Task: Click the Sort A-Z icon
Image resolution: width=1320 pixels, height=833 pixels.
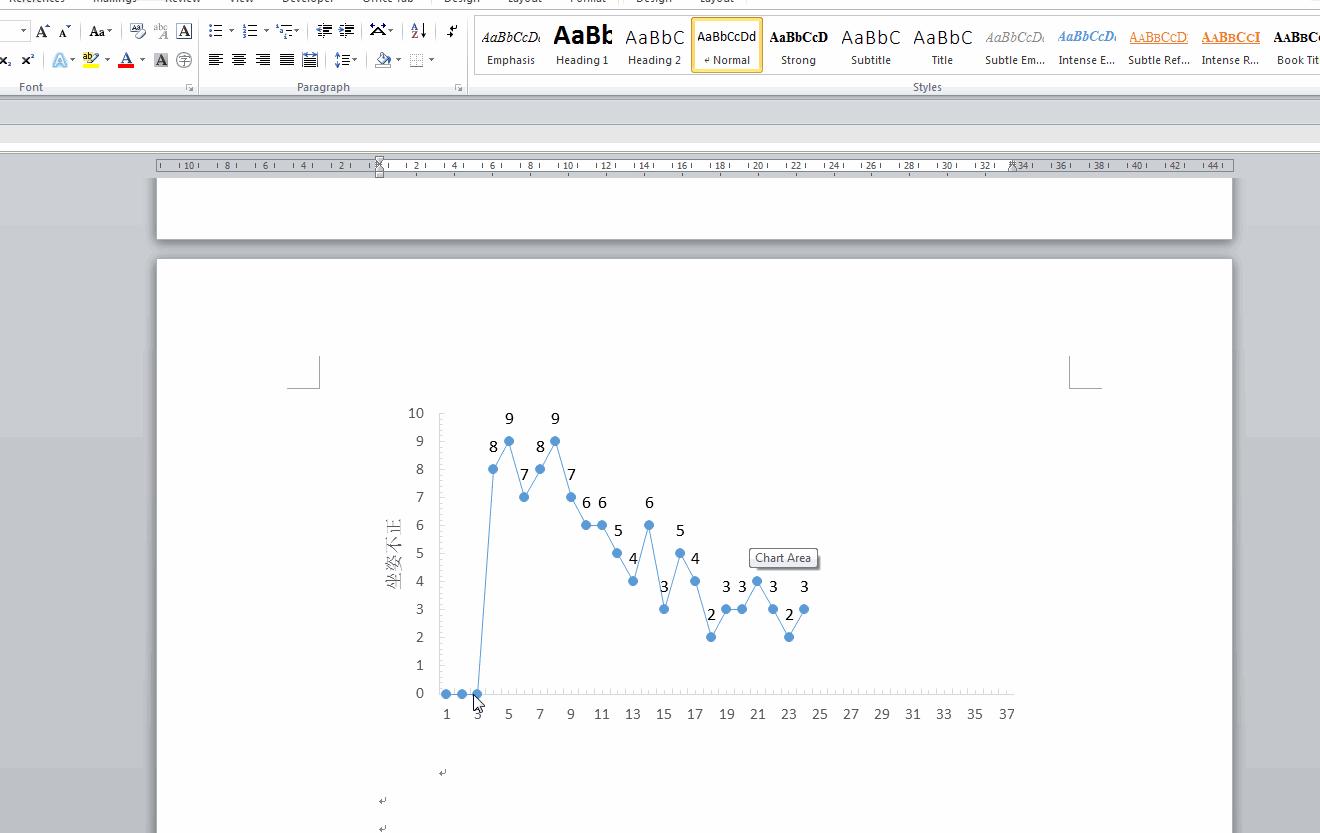Action: (418, 31)
